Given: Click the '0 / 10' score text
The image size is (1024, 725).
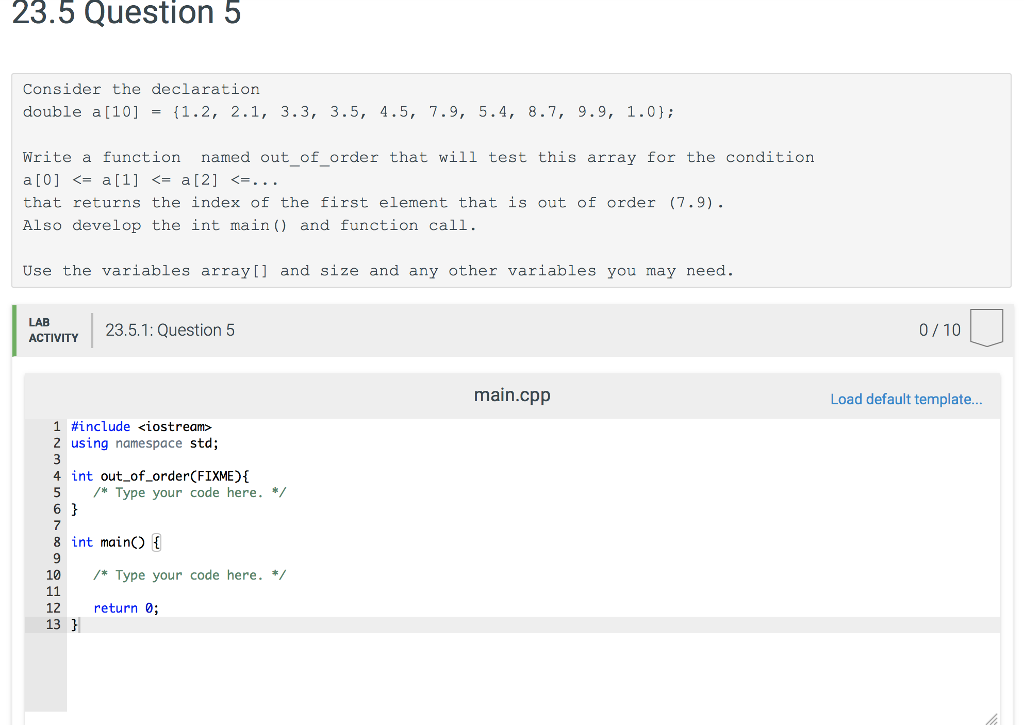Looking at the screenshot, I should [940, 330].
